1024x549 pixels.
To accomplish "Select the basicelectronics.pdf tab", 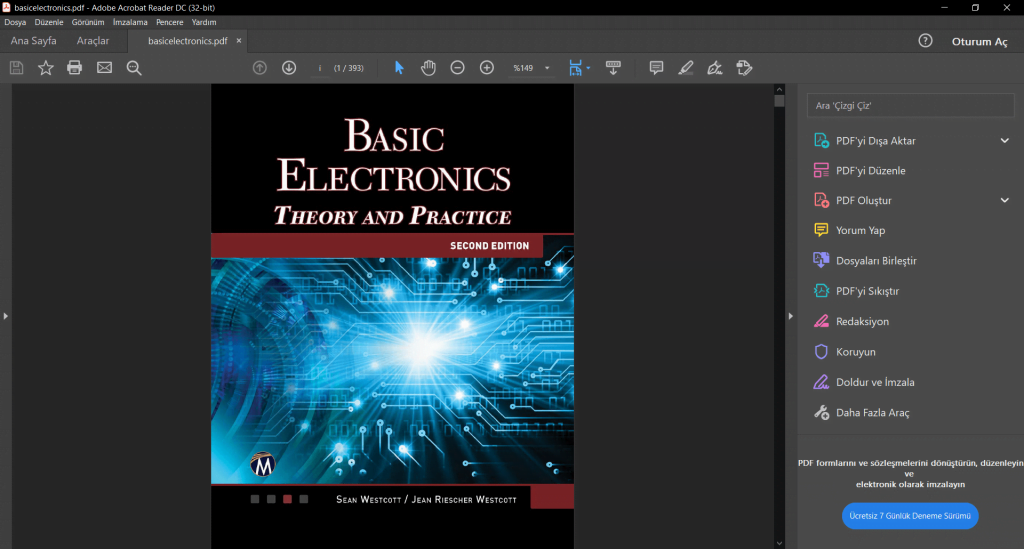I will [187, 40].
